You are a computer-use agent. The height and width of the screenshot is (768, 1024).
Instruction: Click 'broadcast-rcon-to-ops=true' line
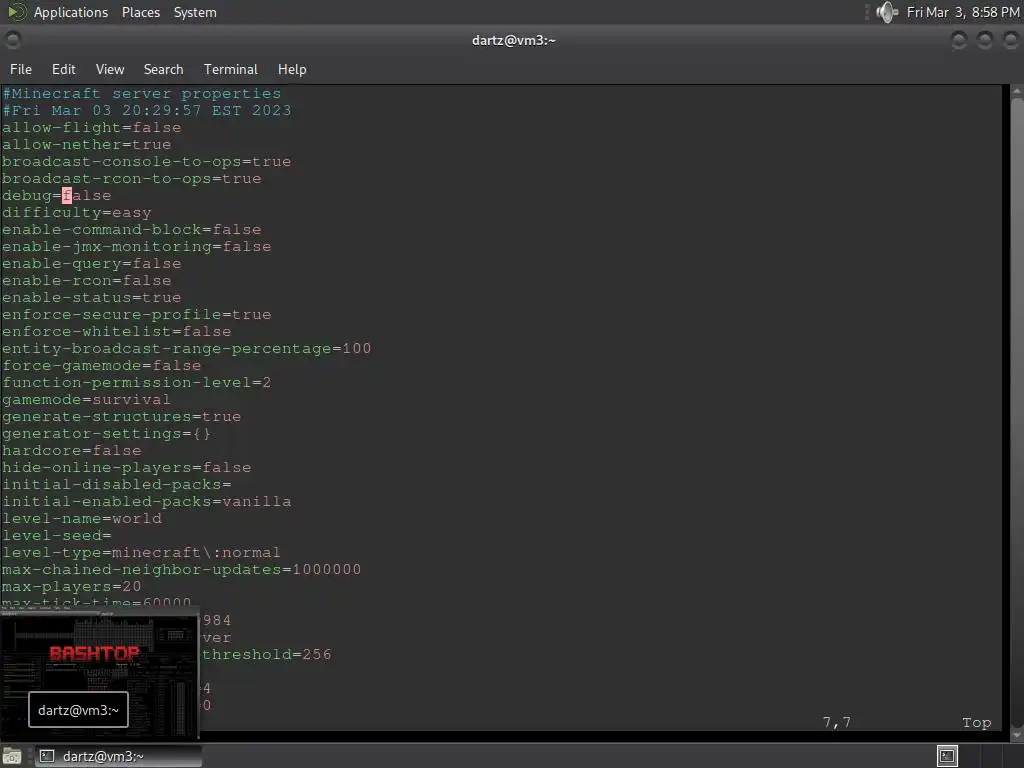pos(131,178)
